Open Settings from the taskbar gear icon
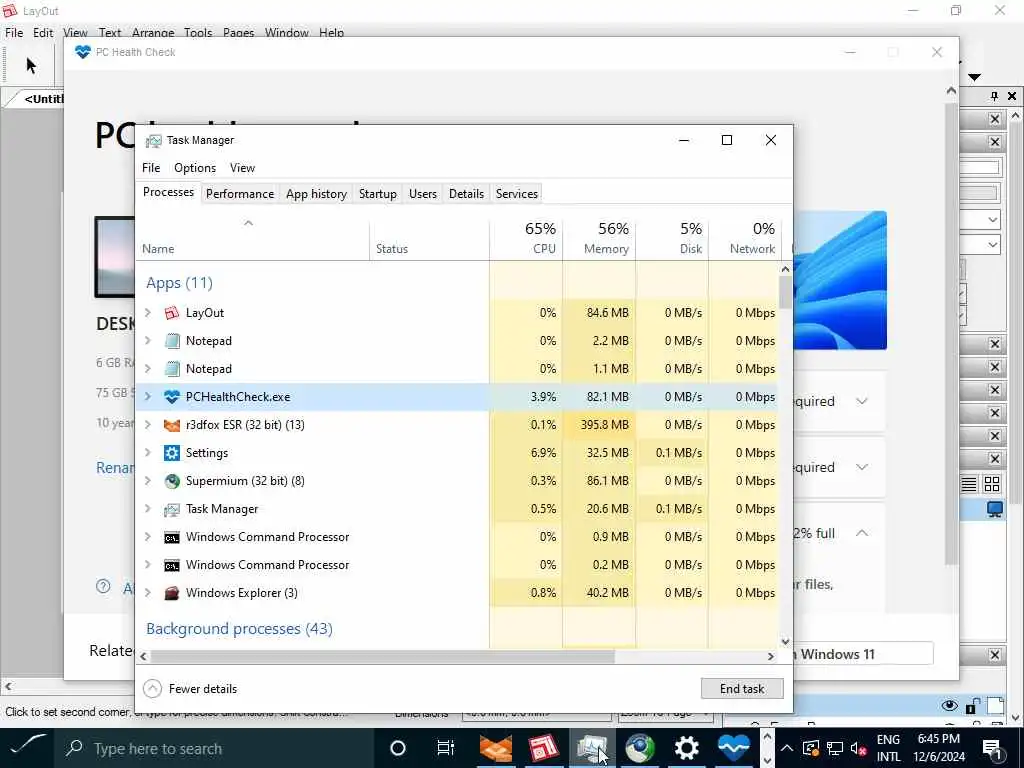 click(x=686, y=748)
